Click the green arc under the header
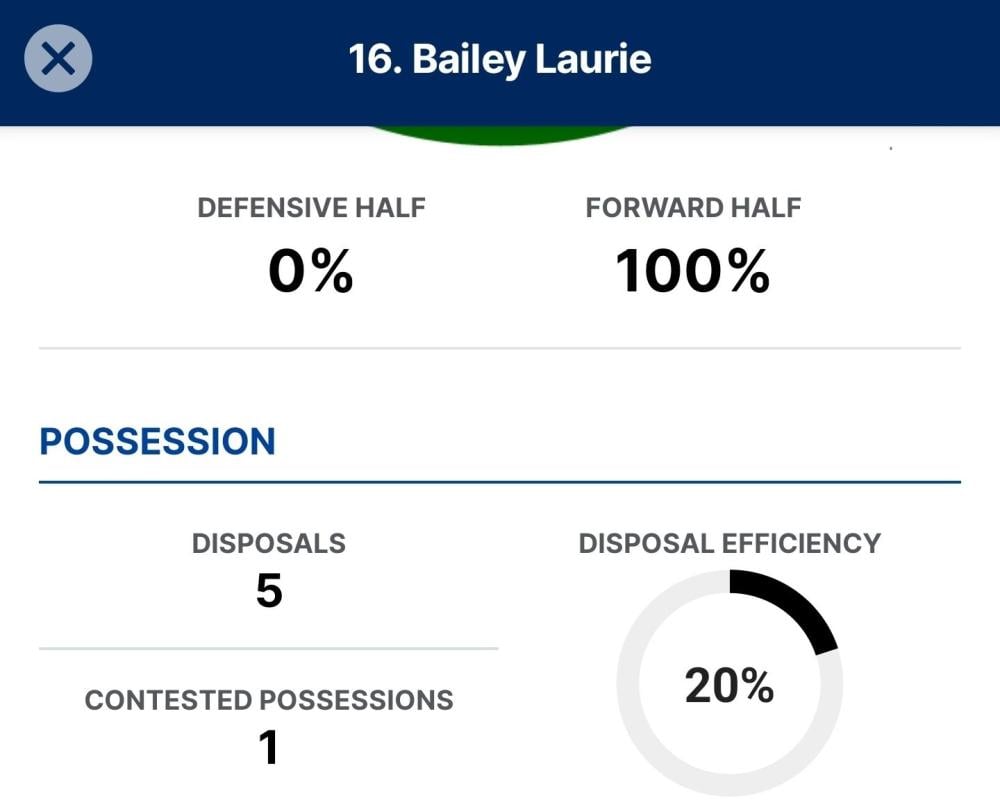 [x=500, y=136]
